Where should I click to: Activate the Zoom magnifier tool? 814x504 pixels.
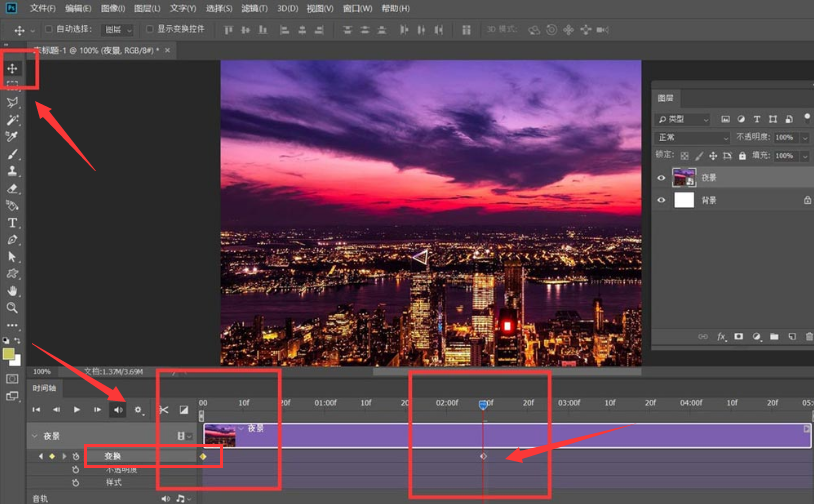pyautogui.click(x=13, y=308)
